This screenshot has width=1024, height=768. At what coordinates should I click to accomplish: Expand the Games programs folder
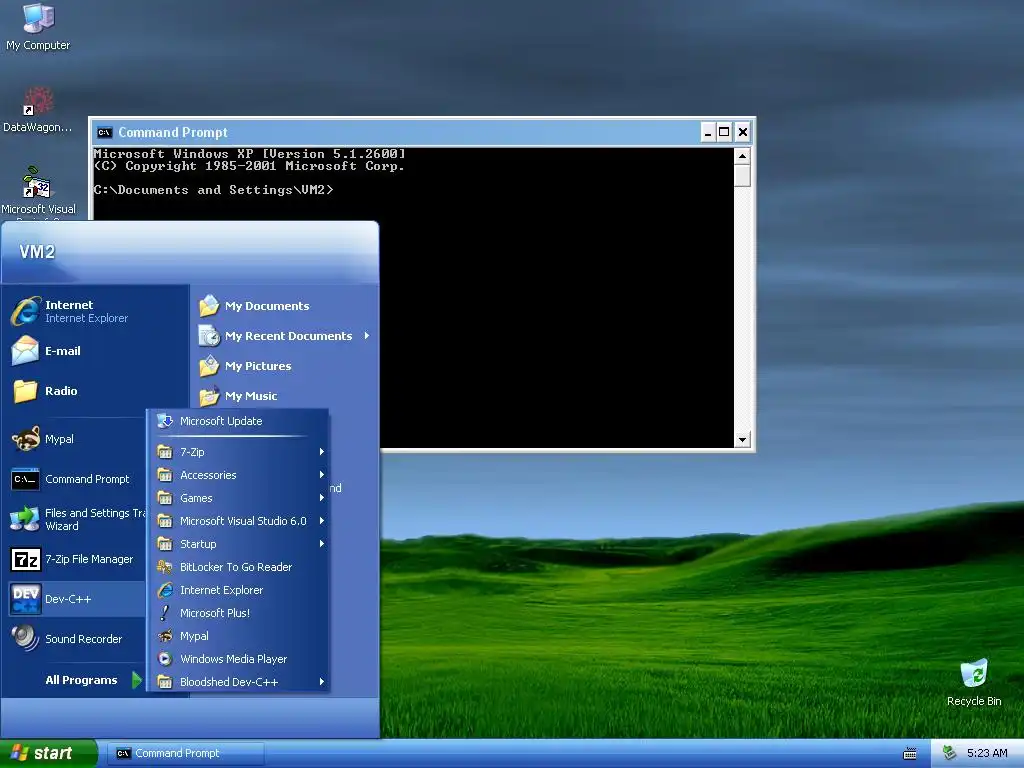pyautogui.click(x=238, y=498)
